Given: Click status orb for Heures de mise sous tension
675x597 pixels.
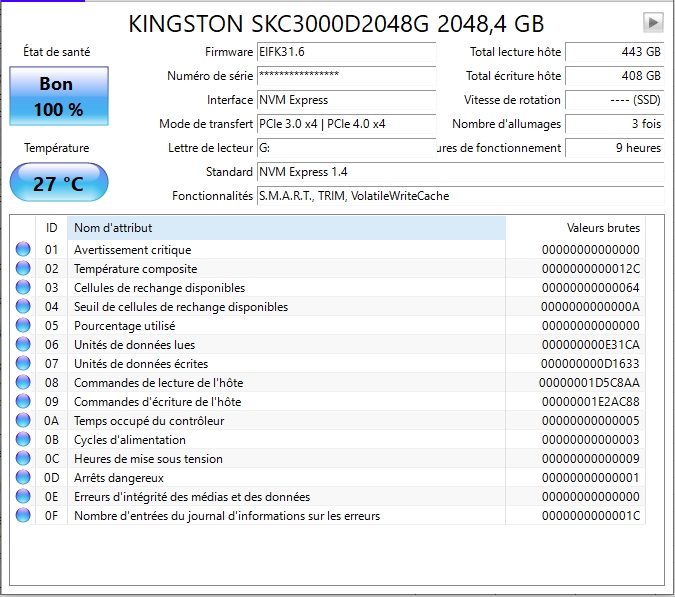Looking at the screenshot, I should pyautogui.click(x=23, y=459).
